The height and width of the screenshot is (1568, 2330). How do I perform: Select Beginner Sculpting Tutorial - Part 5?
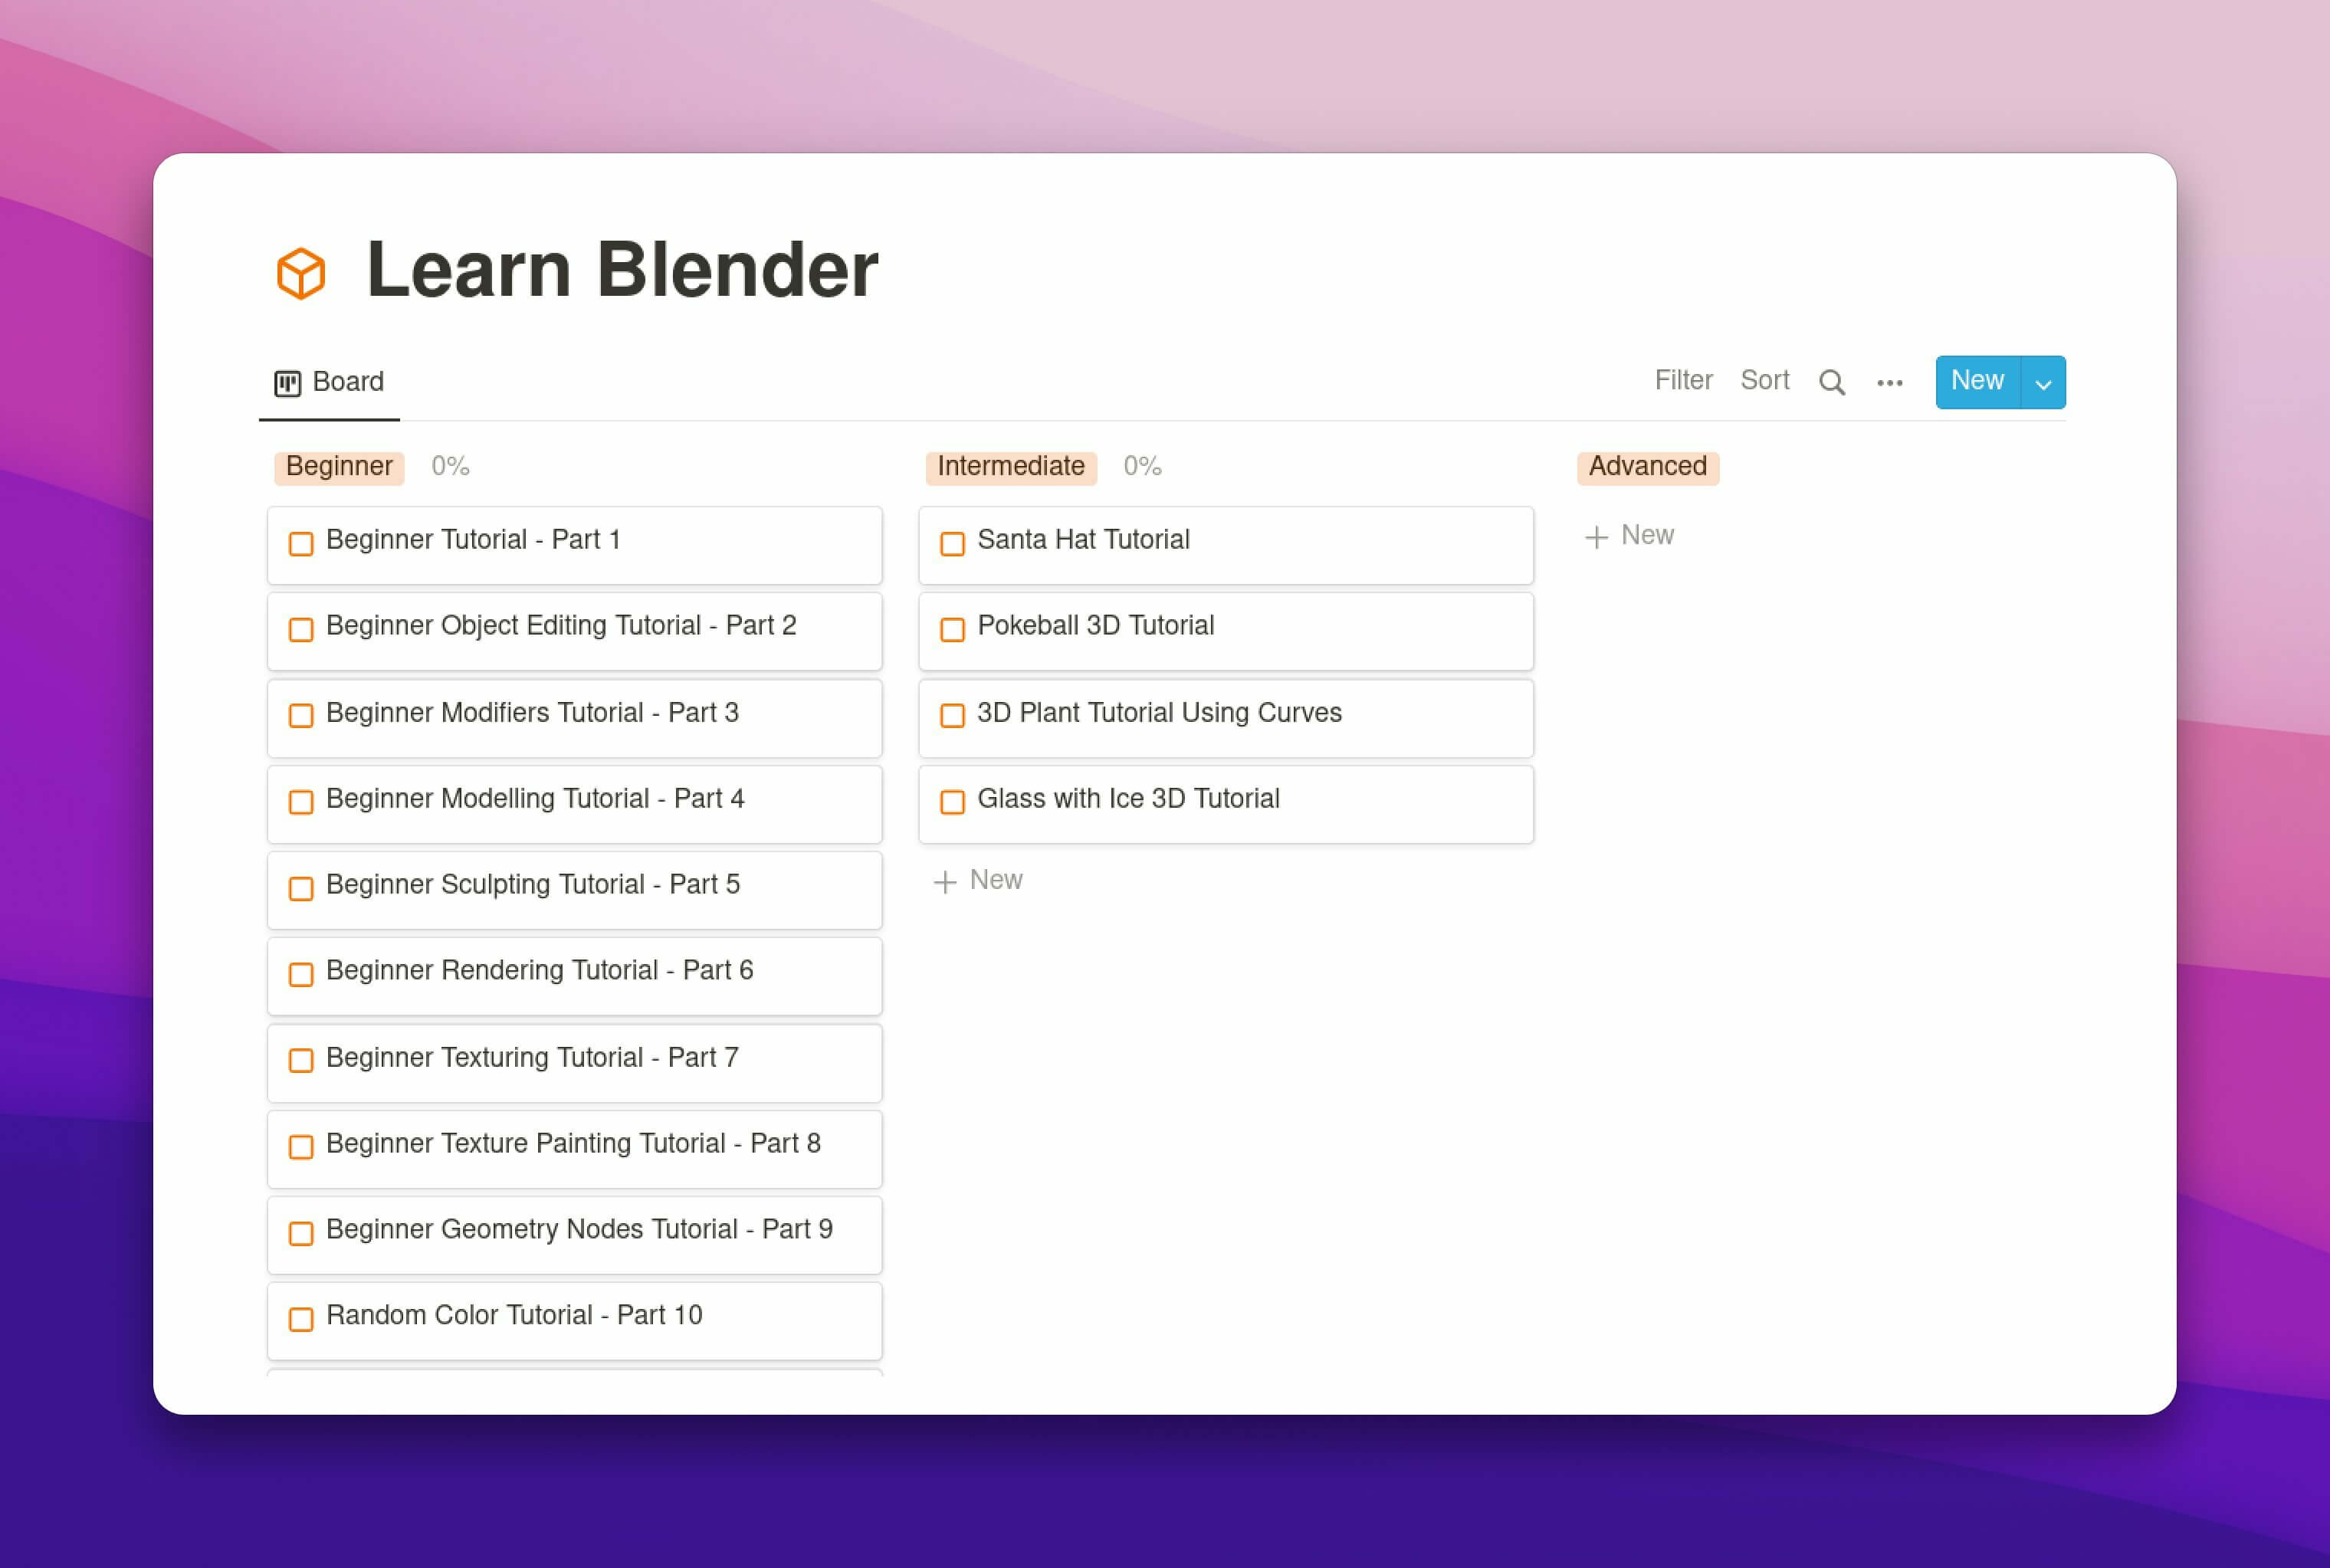pos(574,885)
